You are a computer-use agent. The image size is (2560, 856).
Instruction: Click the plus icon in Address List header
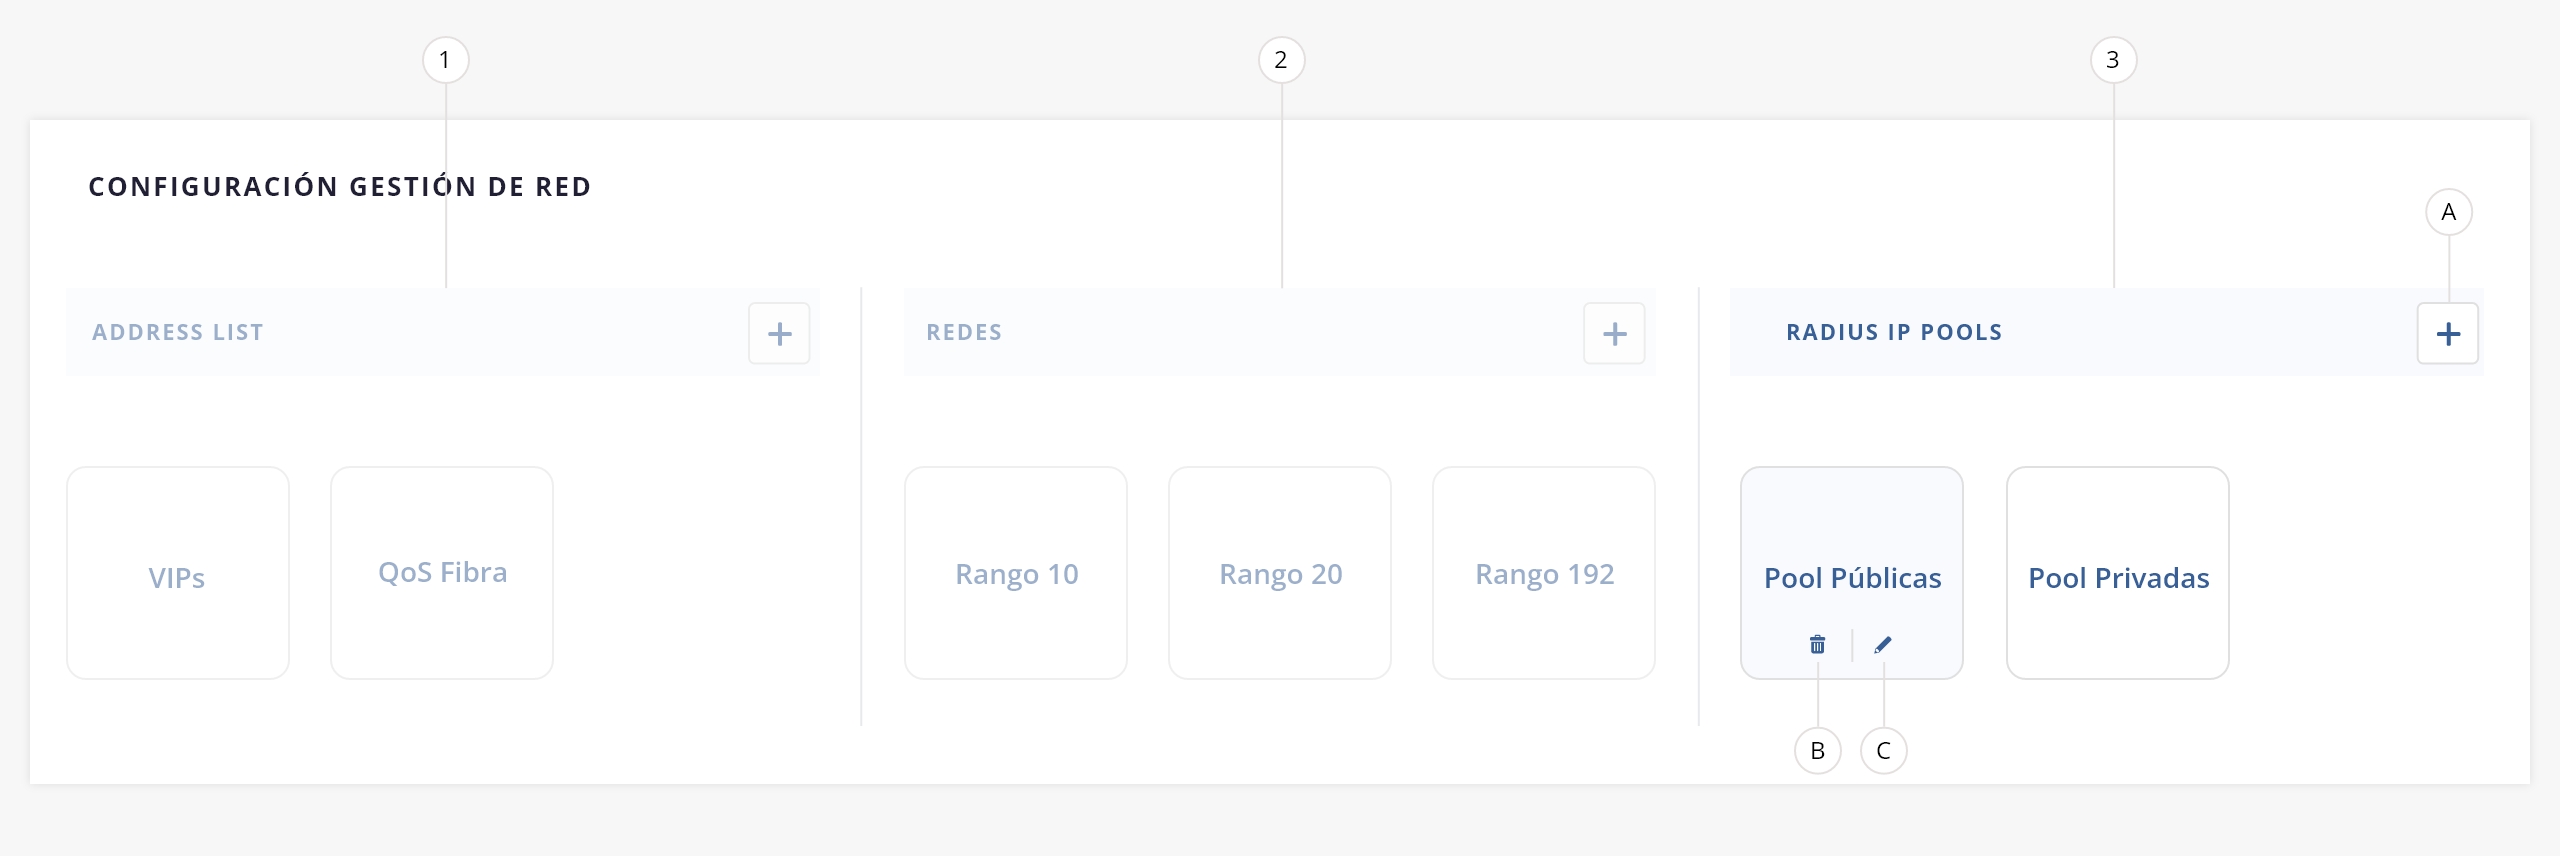tap(779, 334)
